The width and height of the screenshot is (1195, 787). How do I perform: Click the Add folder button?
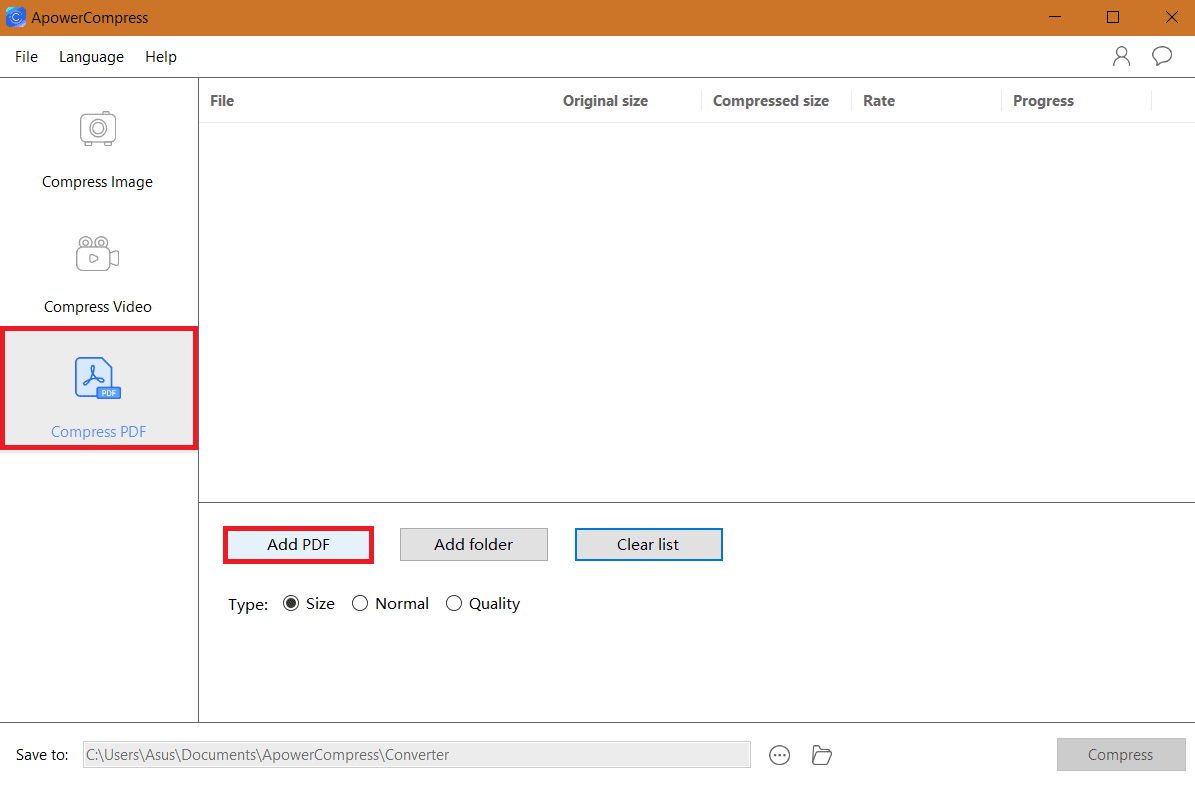point(473,544)
